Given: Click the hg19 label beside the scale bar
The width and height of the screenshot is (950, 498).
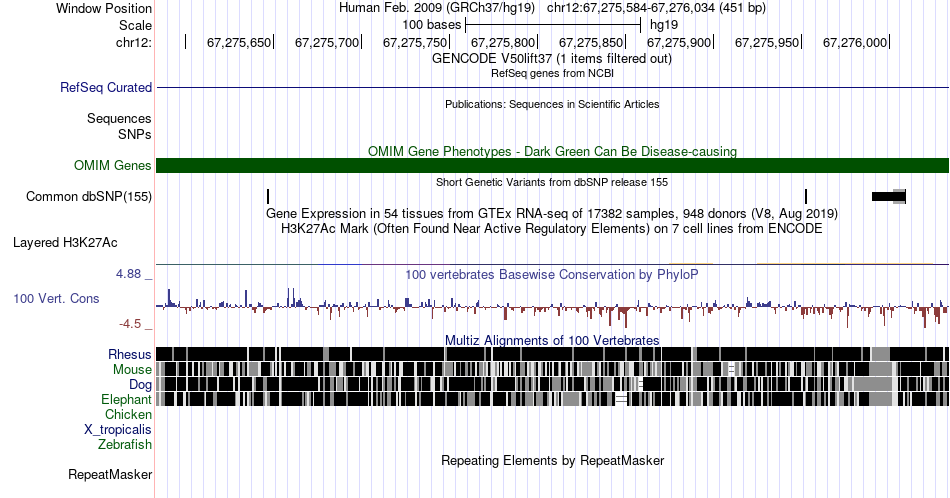Looking at the screenshot, I should [x=664, y=25].
